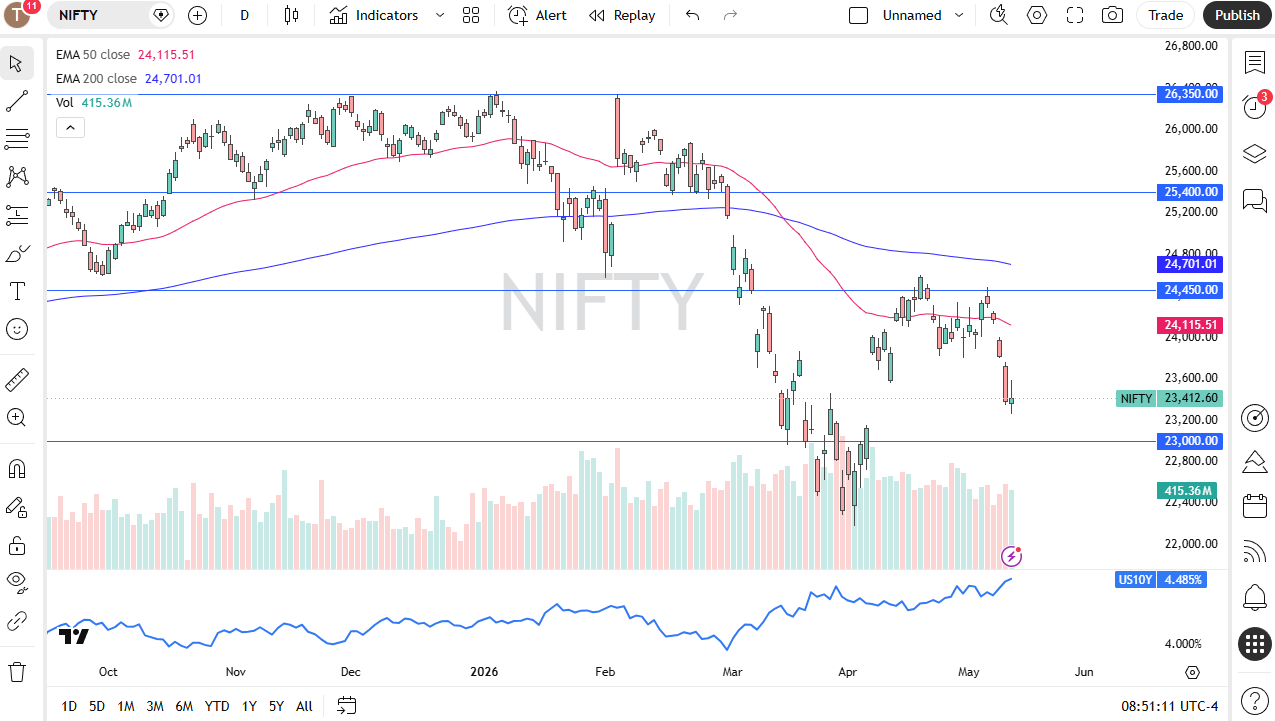Toggle stay in drawing mode
Image resolution: width=1275 pixels, height=721 pixels.
click(17, 507)
